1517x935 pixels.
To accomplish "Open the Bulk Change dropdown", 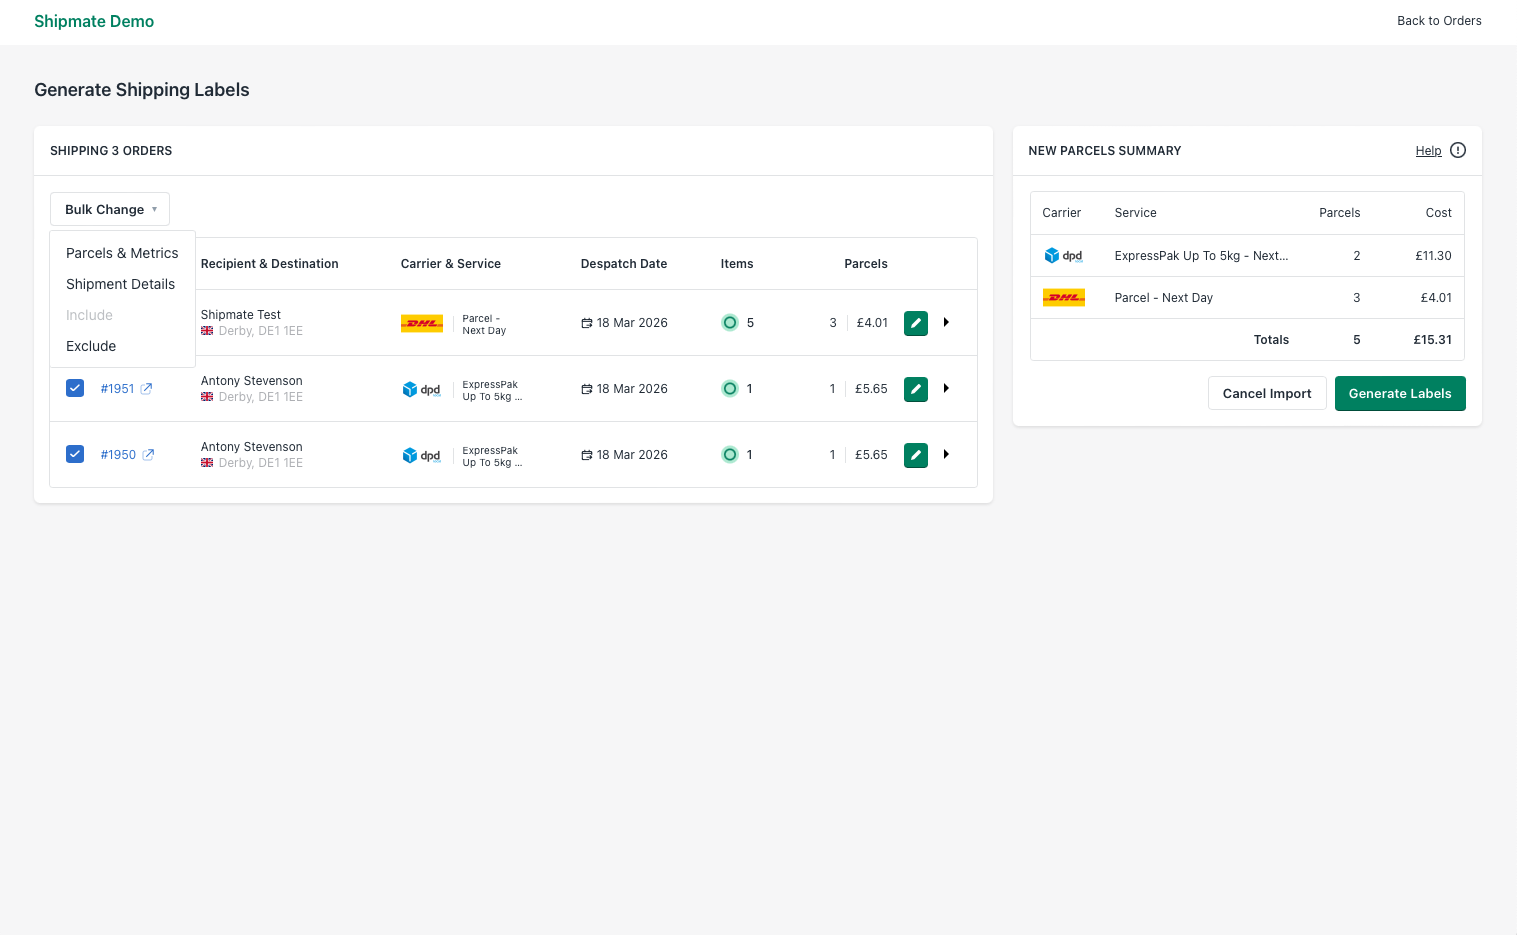I will click(109, 209).
